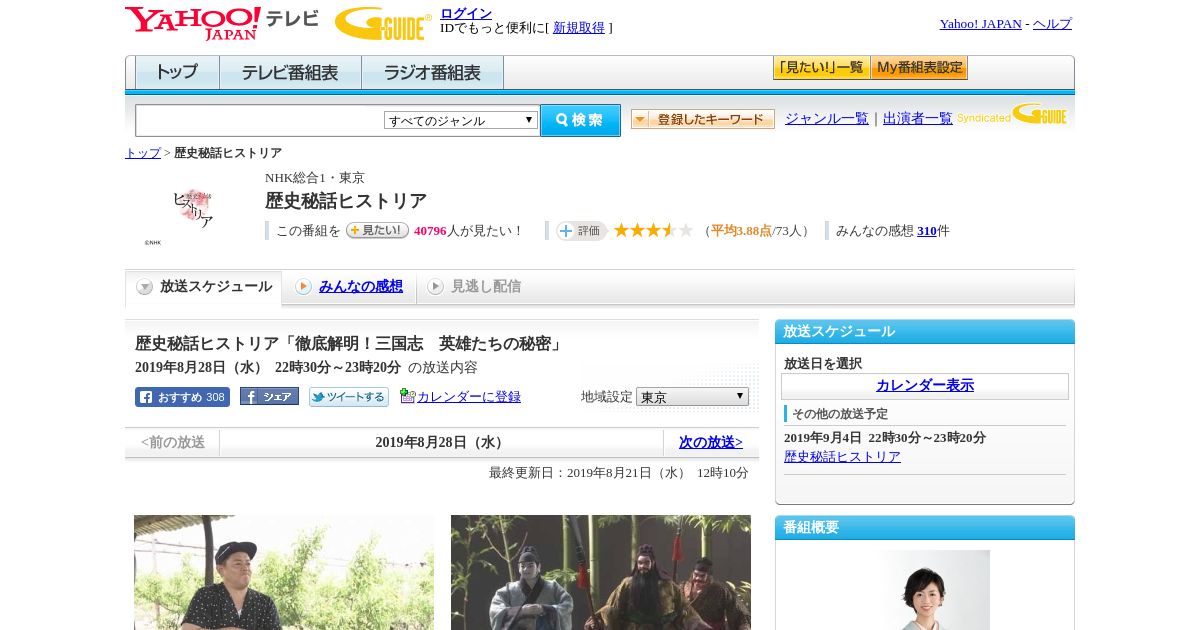
Task: Click the カレンダーに登録 link
Action: point(469,397)
